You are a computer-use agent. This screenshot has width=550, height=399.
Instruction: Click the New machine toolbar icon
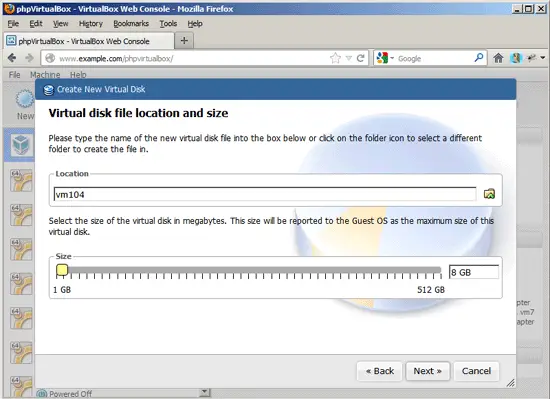(x=25, y=104)
